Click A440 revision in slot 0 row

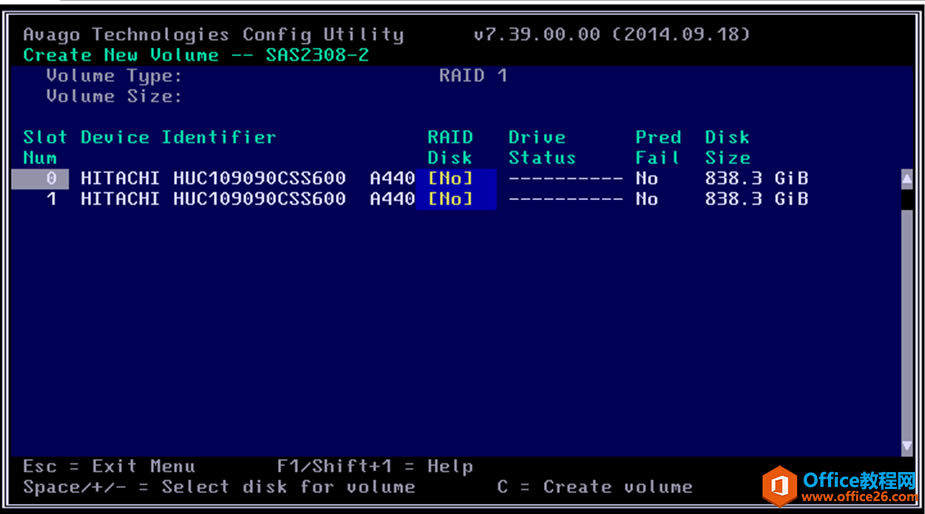[392, 178]
